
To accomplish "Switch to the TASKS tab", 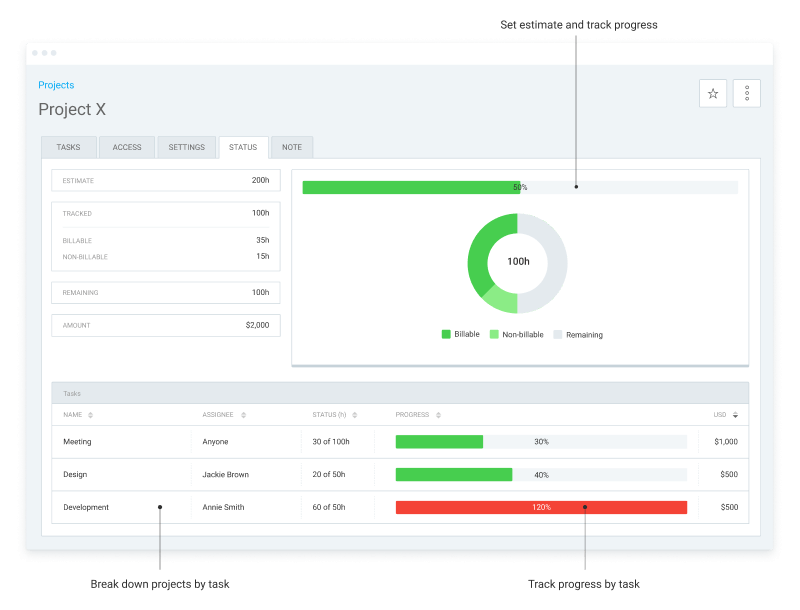I will (x=68, y=147).
